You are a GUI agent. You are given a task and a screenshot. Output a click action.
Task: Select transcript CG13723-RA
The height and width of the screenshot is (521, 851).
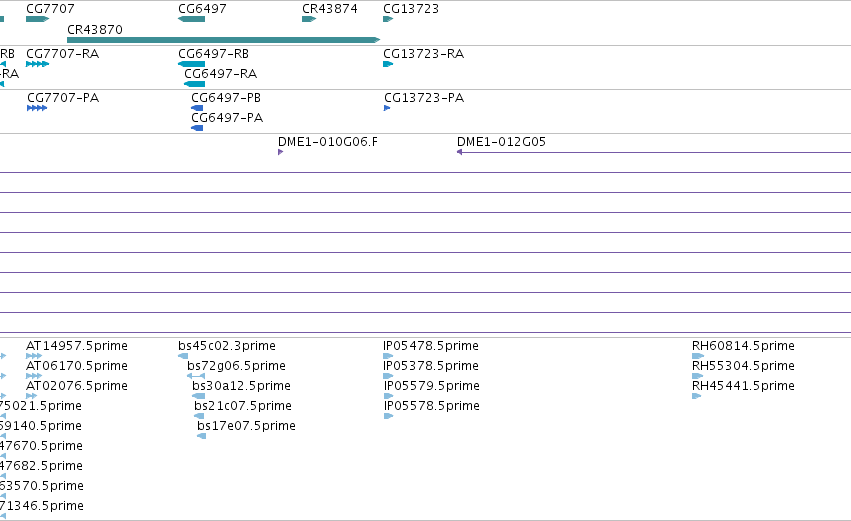423,54
